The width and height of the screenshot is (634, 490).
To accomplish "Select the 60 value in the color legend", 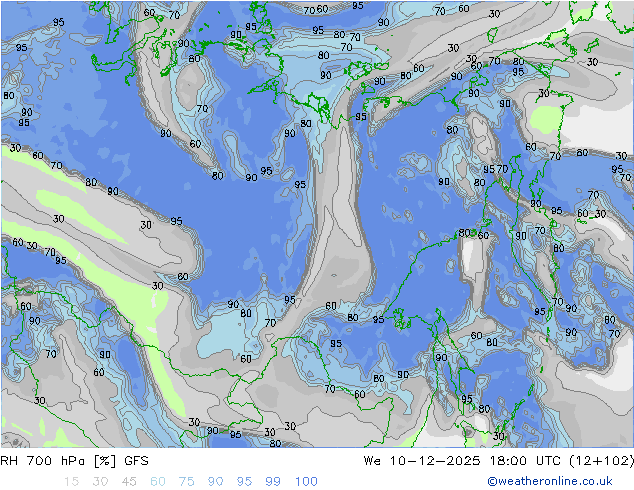I will click(158, 482).
